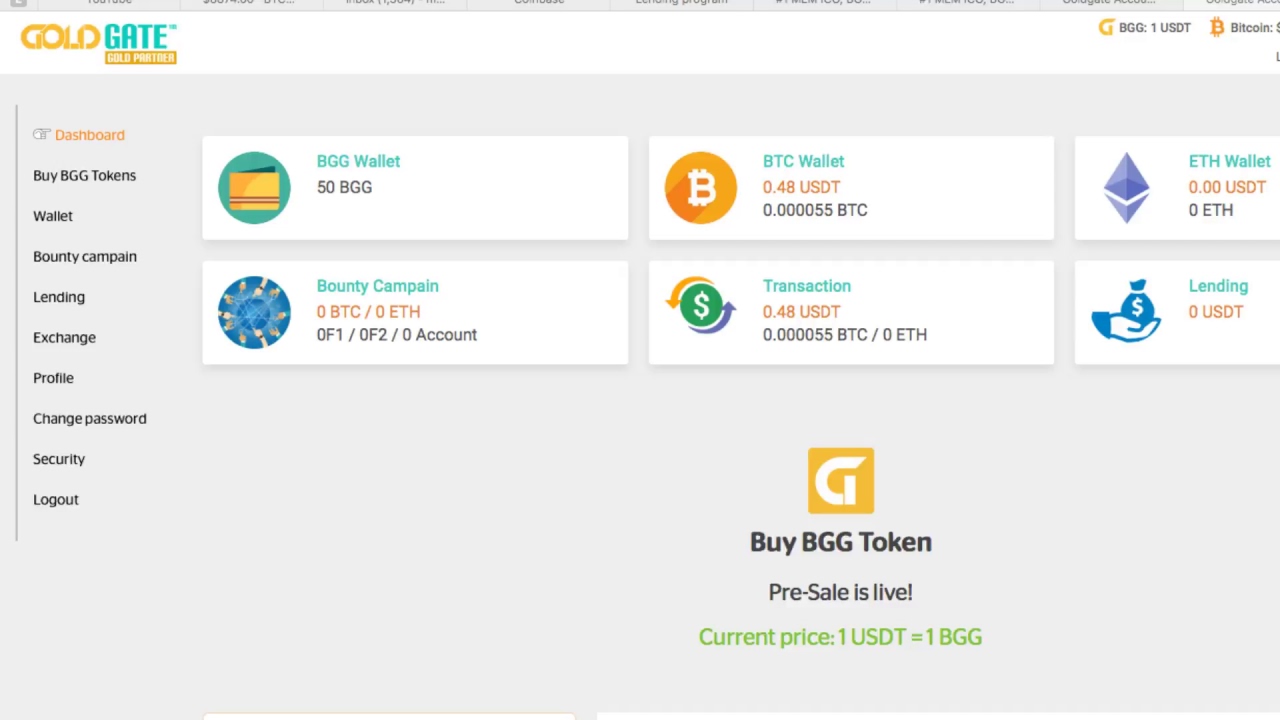Click the Transaction dollar icon

click(700, 306)
